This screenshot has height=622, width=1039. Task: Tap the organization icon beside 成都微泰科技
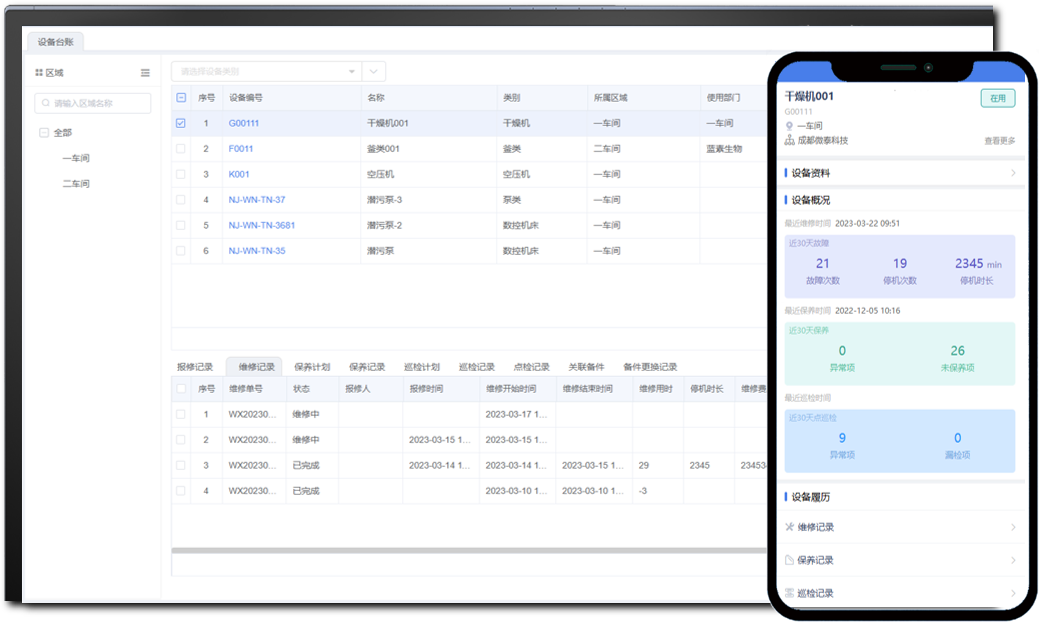(789, 140)
